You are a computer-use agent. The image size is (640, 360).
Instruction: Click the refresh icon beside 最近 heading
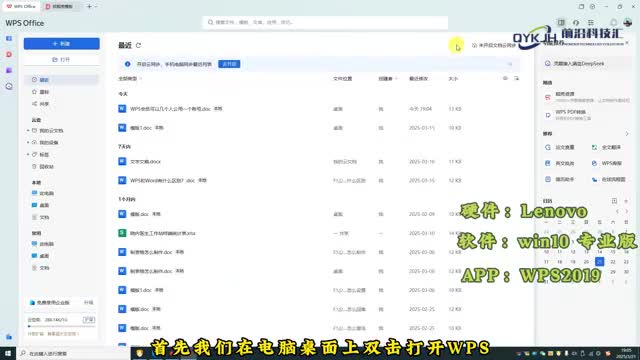(x=138, y=45)
